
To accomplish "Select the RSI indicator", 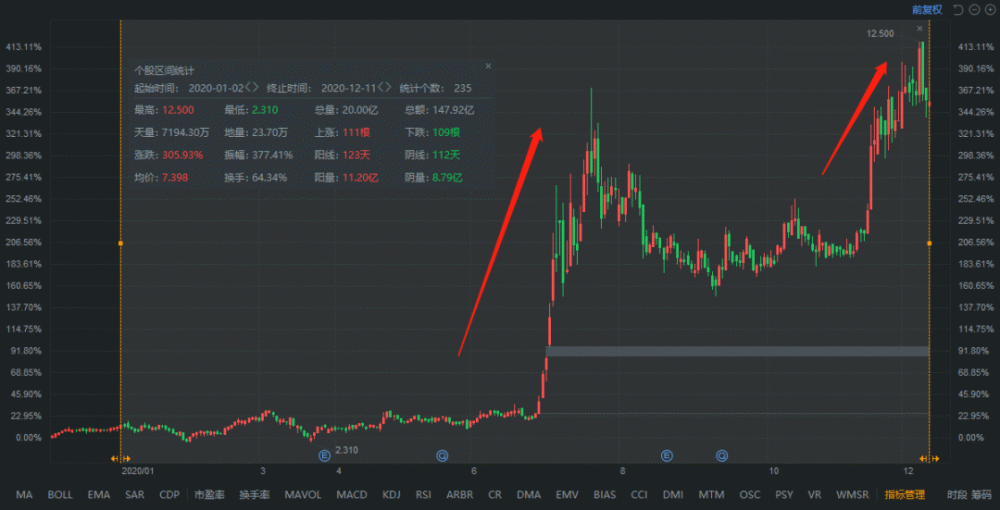I will pos(423,495).
